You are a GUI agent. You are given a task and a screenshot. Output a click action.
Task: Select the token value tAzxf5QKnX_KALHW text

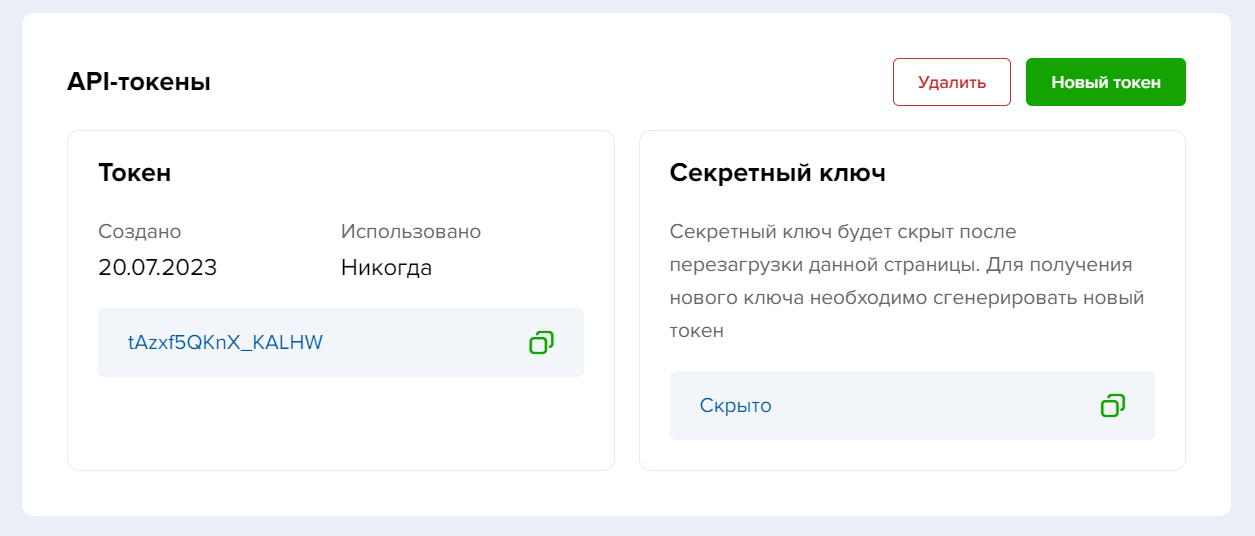(225, 343)
